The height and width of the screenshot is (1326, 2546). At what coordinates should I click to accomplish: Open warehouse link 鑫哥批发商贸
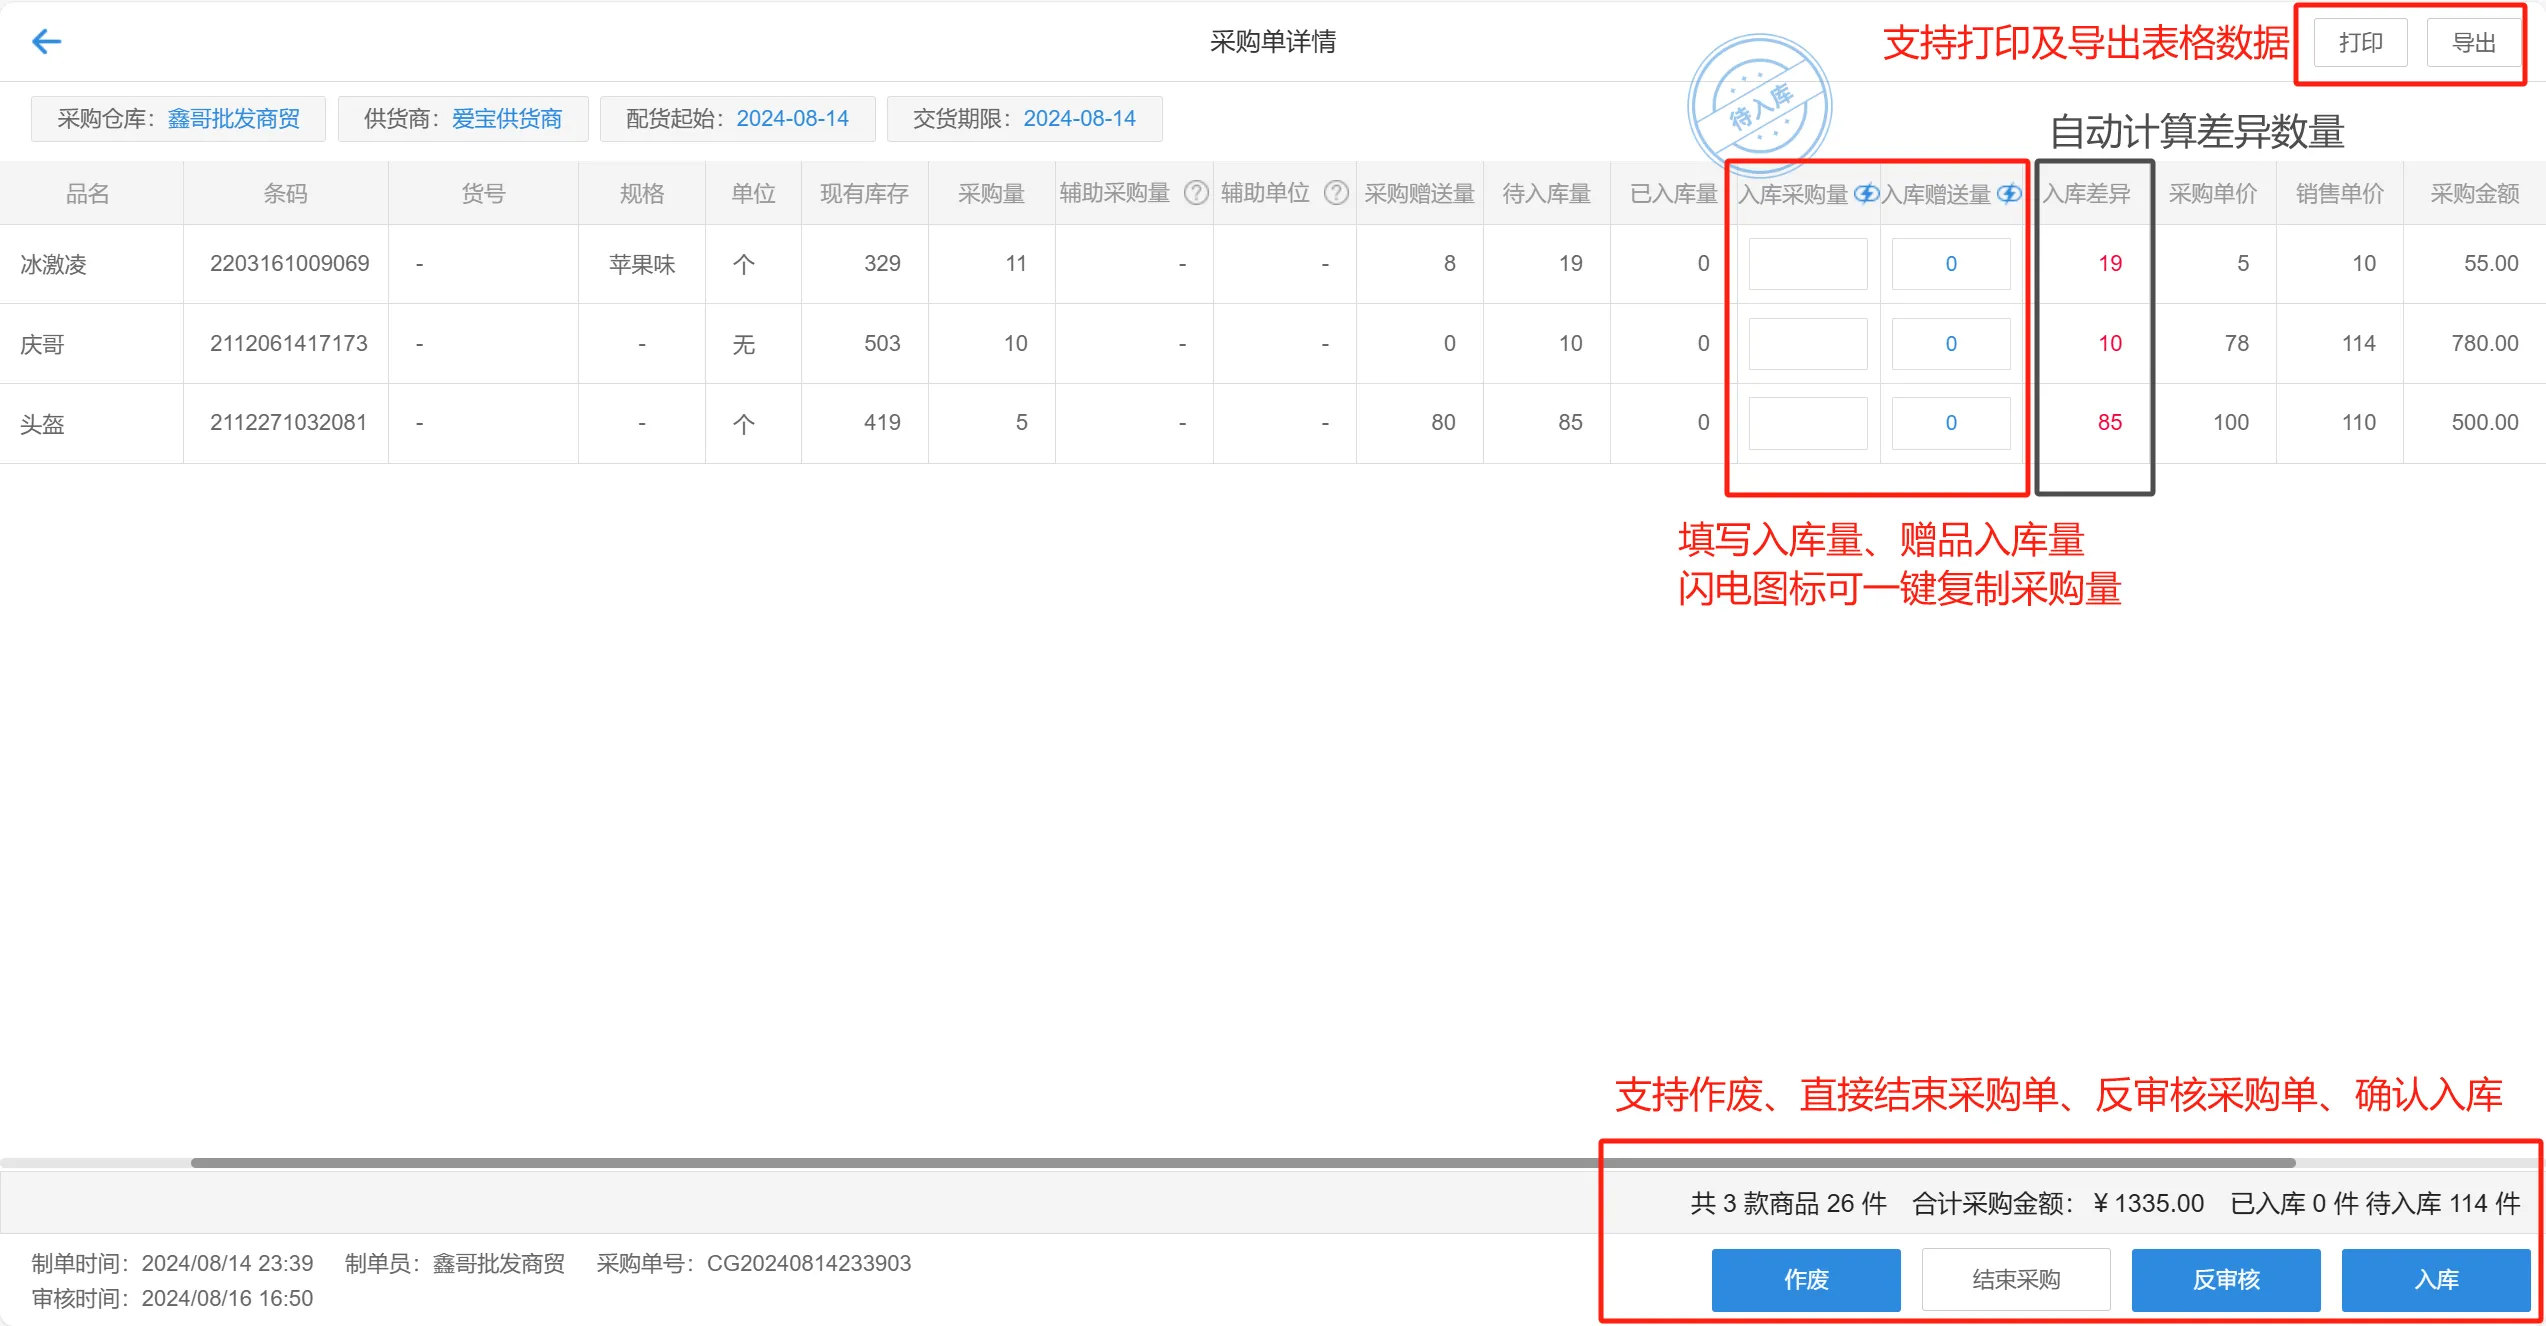(233, 119)
